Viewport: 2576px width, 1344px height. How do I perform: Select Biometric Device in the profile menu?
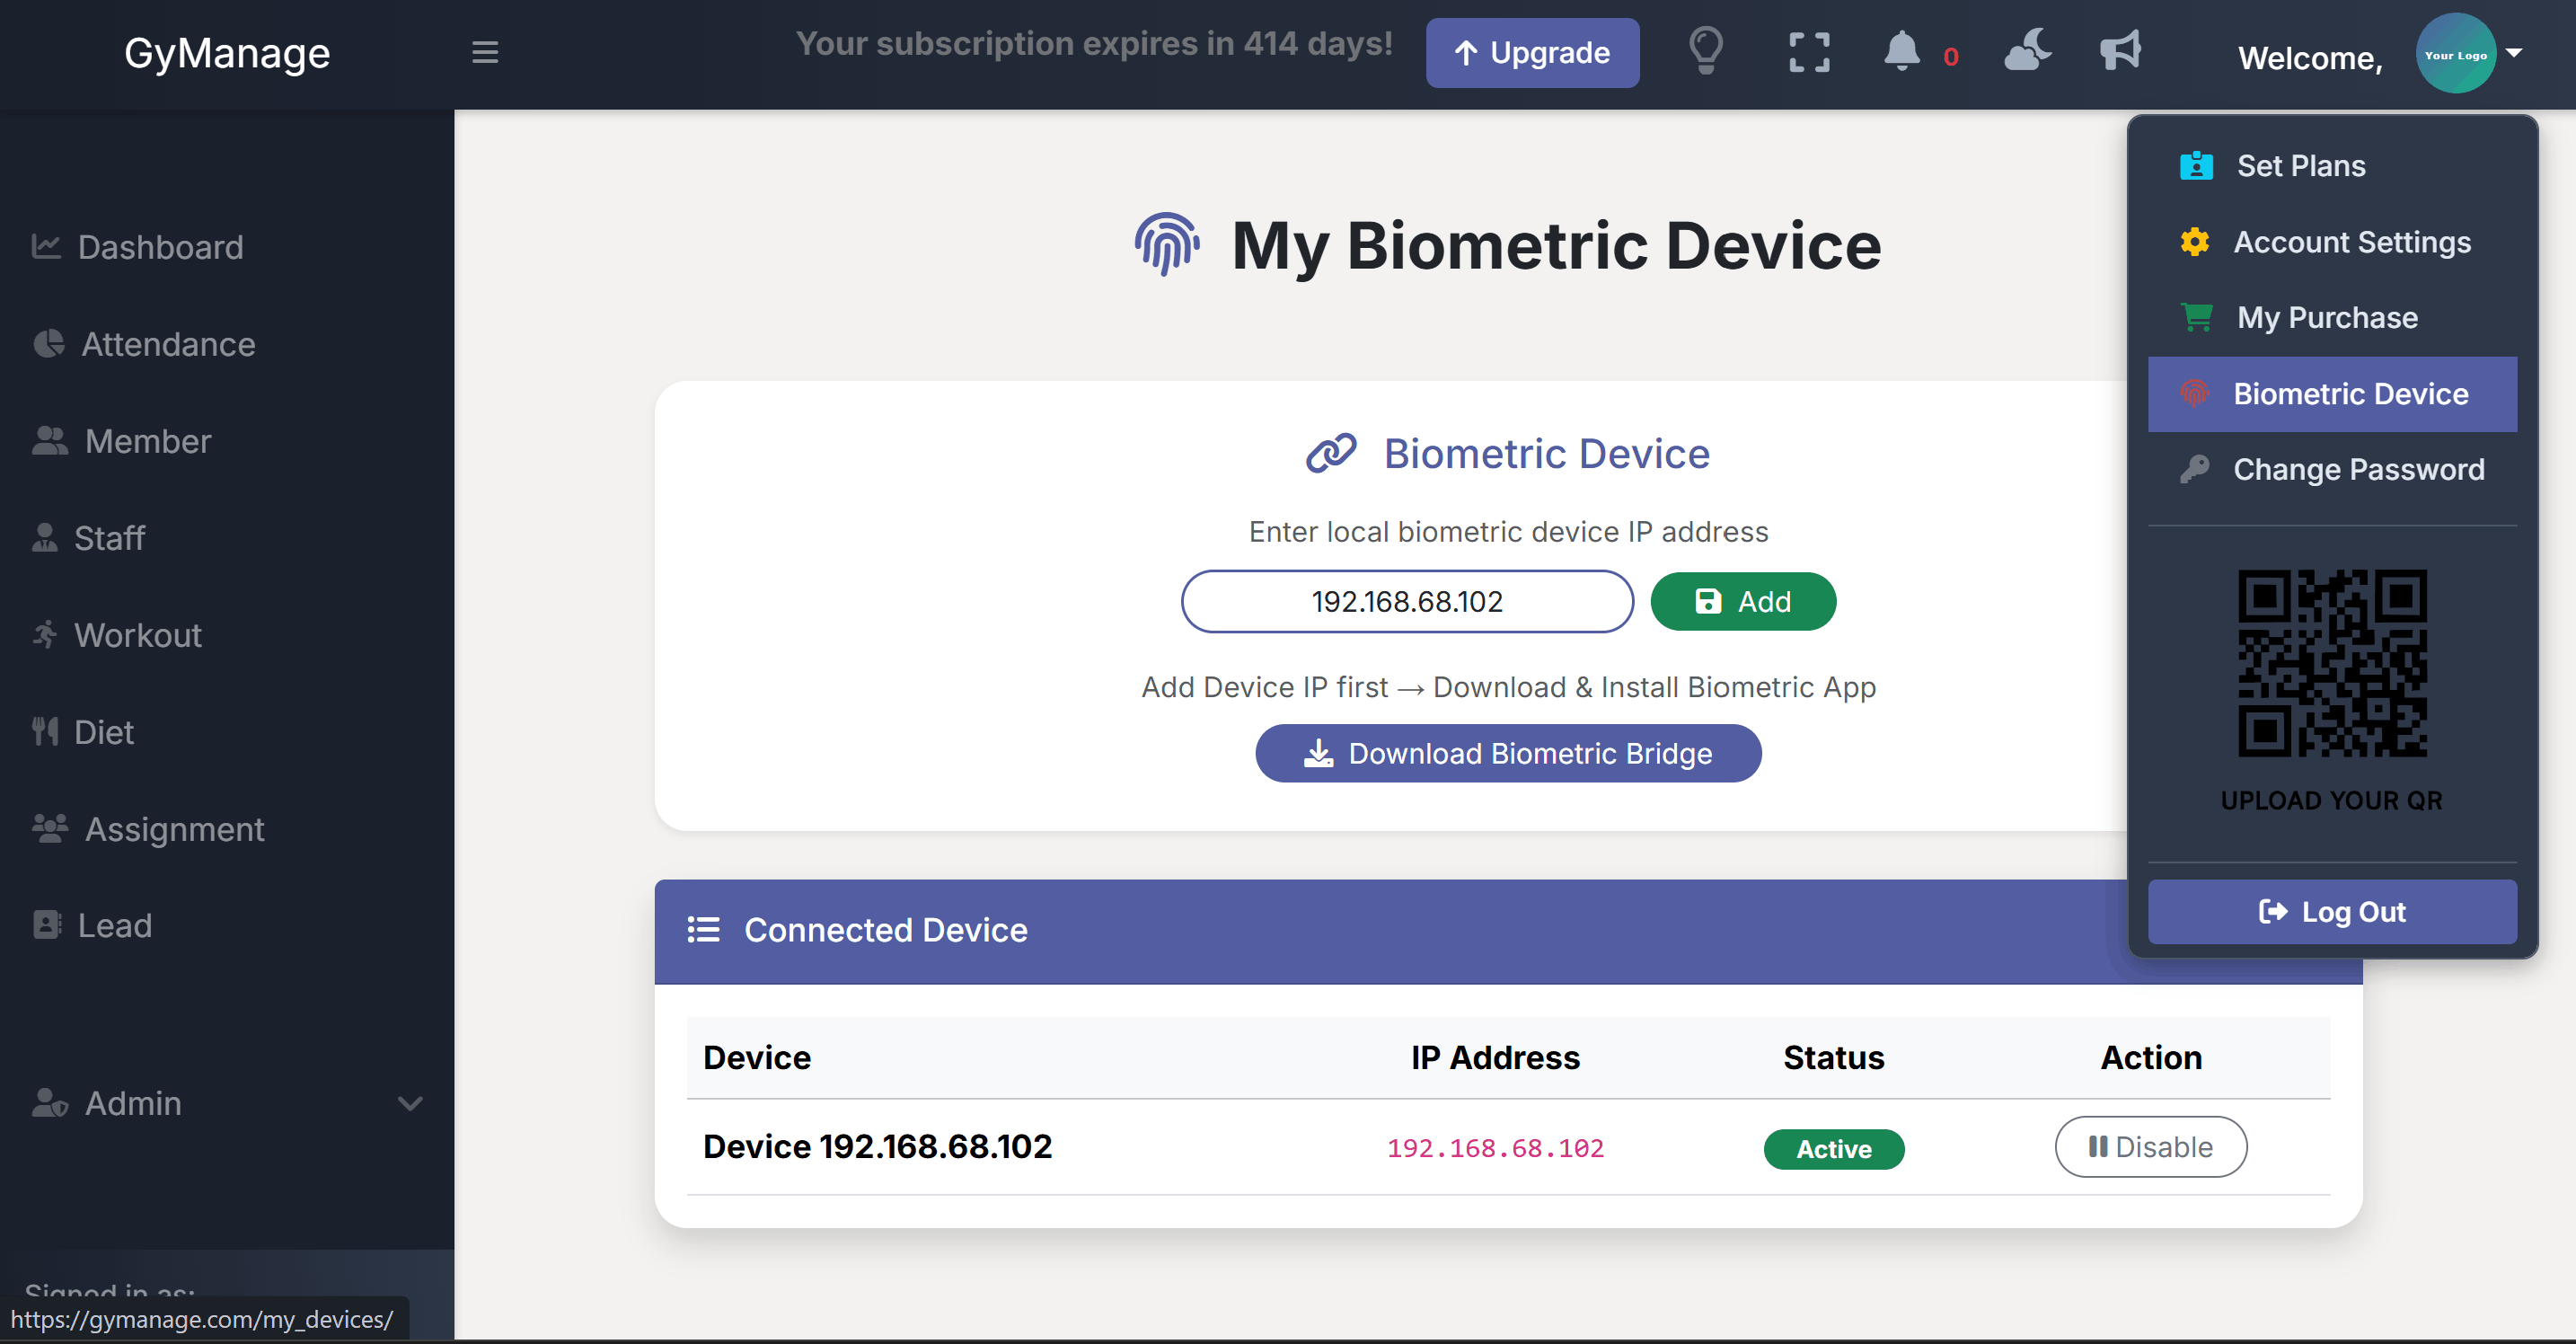2352,394
